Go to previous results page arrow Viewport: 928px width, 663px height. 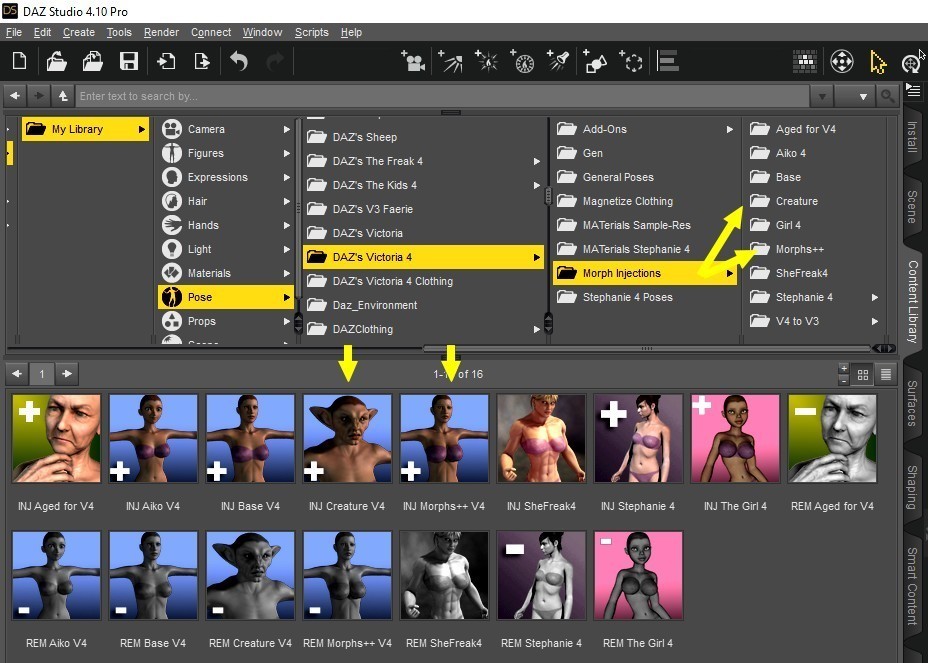point(17,374)
